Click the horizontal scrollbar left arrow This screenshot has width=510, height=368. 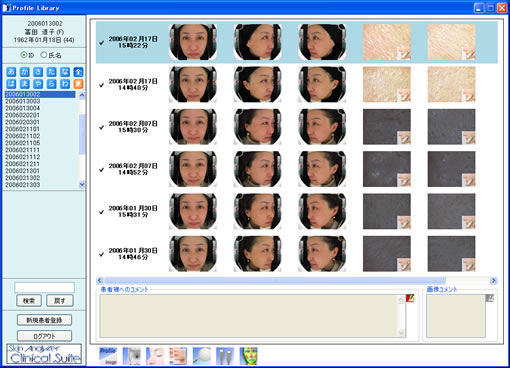[x=99, y=281]
